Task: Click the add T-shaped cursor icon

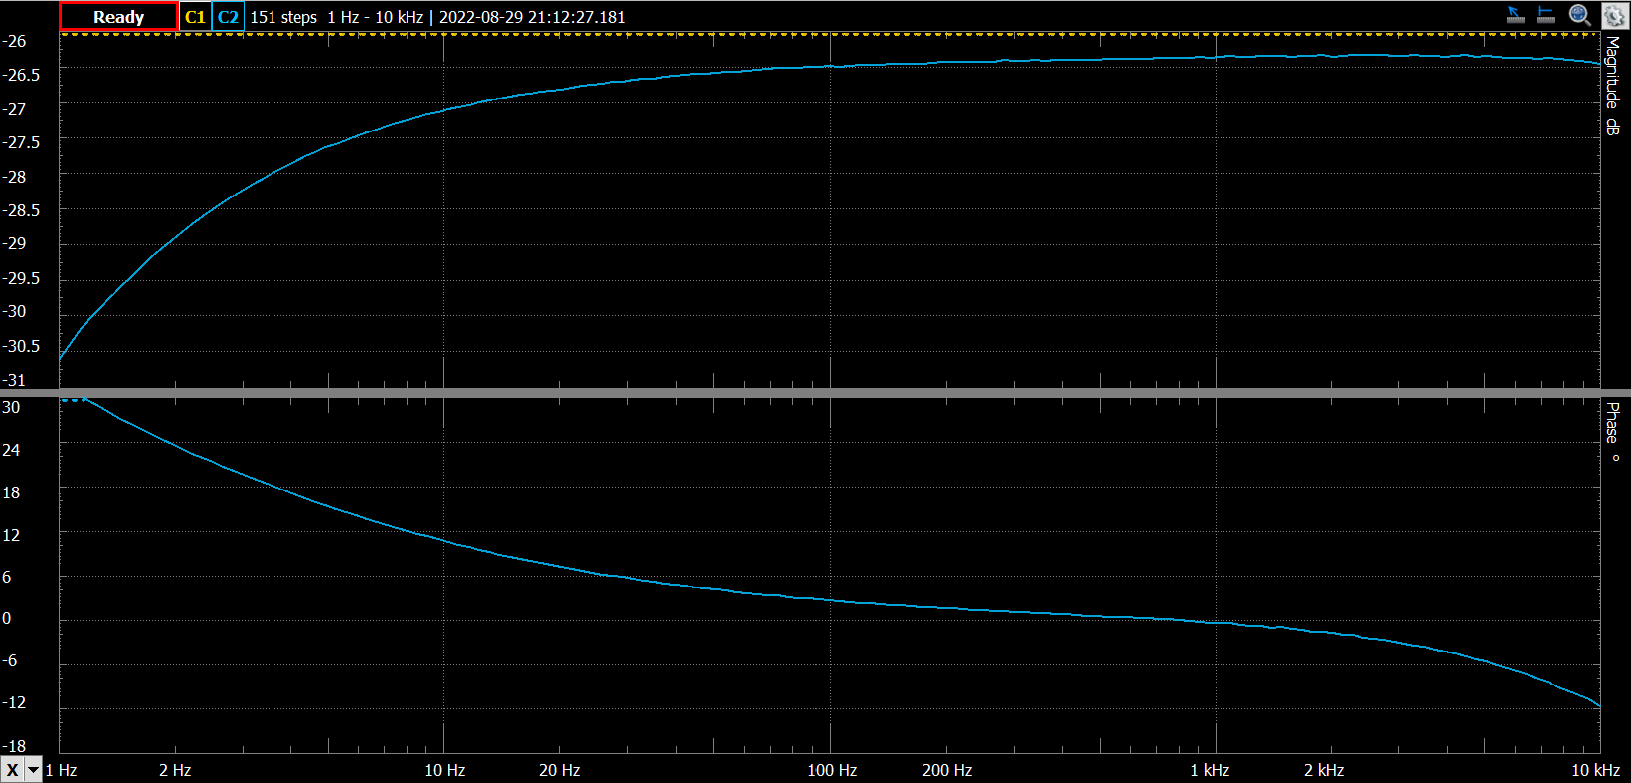Action: [1546, 15]
